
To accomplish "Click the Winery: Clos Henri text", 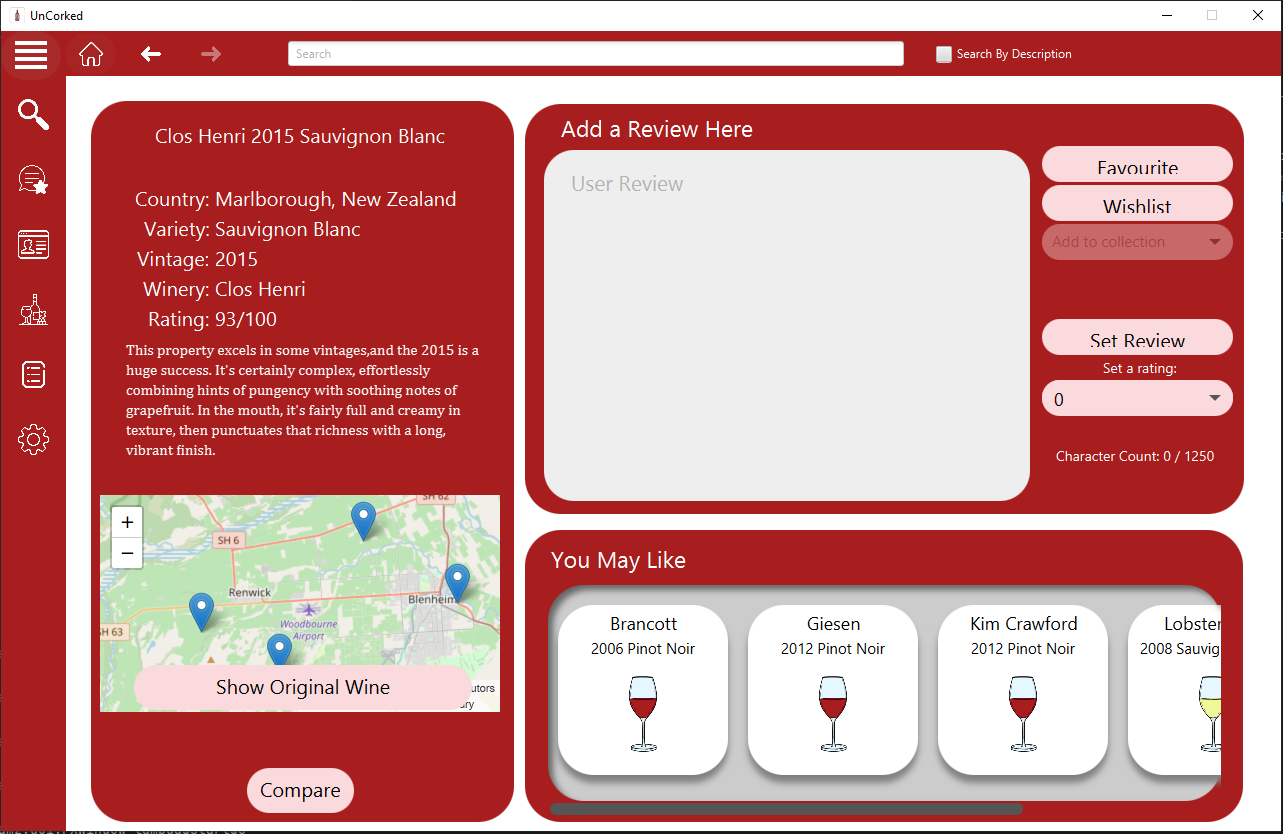I will [224, 289].
